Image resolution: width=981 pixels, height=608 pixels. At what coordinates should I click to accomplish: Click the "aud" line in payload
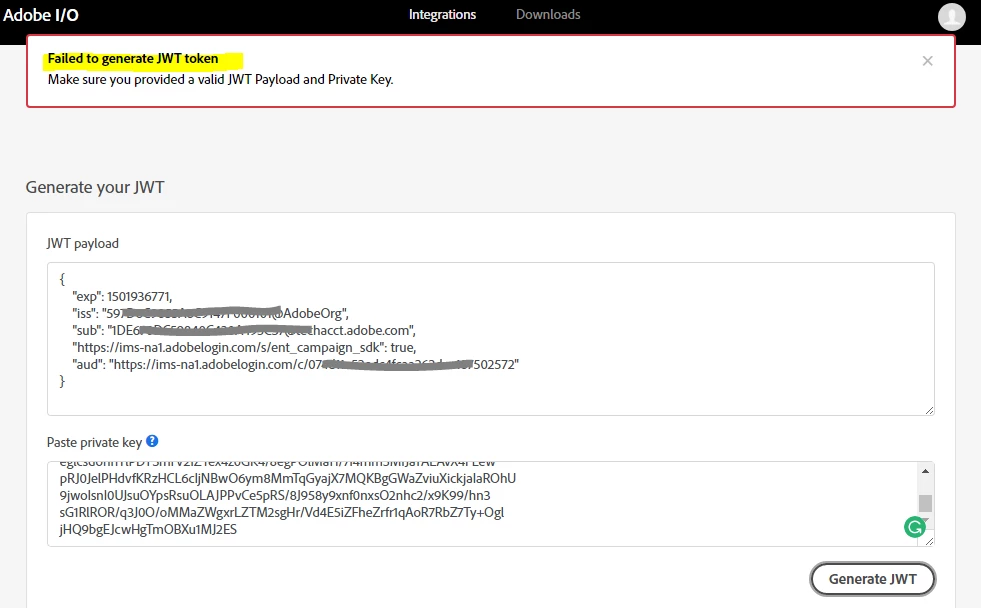coord(295,364)
